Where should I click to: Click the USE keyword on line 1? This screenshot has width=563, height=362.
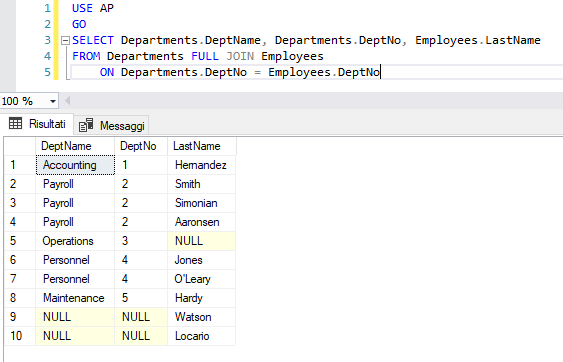pos(82,8)
